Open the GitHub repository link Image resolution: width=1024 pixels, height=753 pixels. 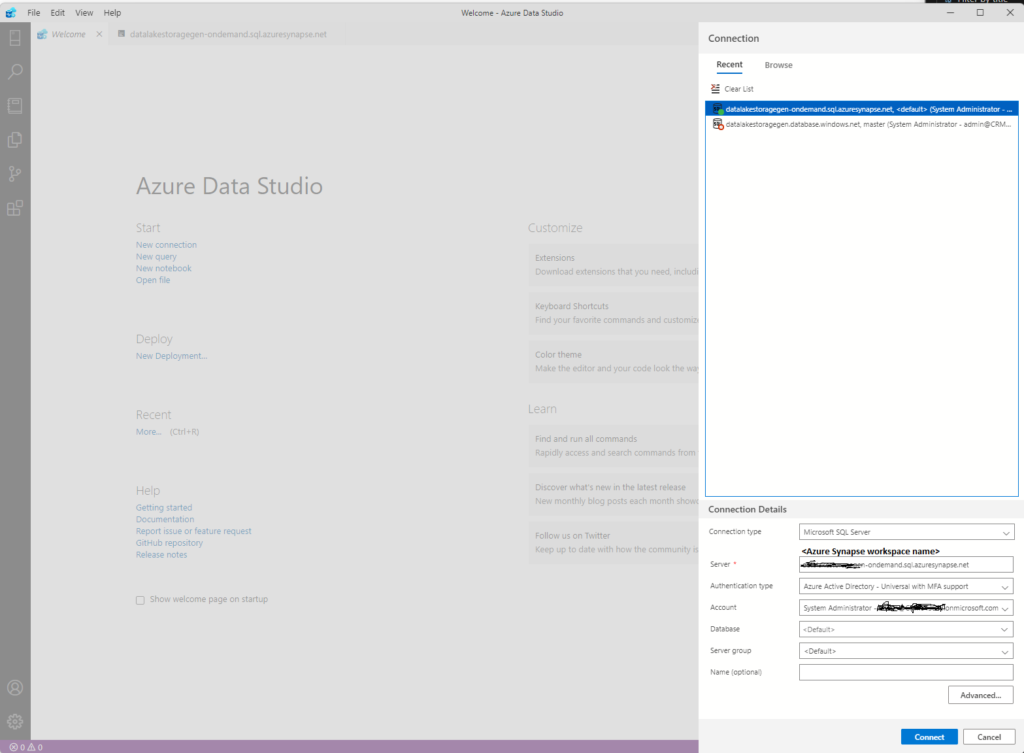click(169, 543)
